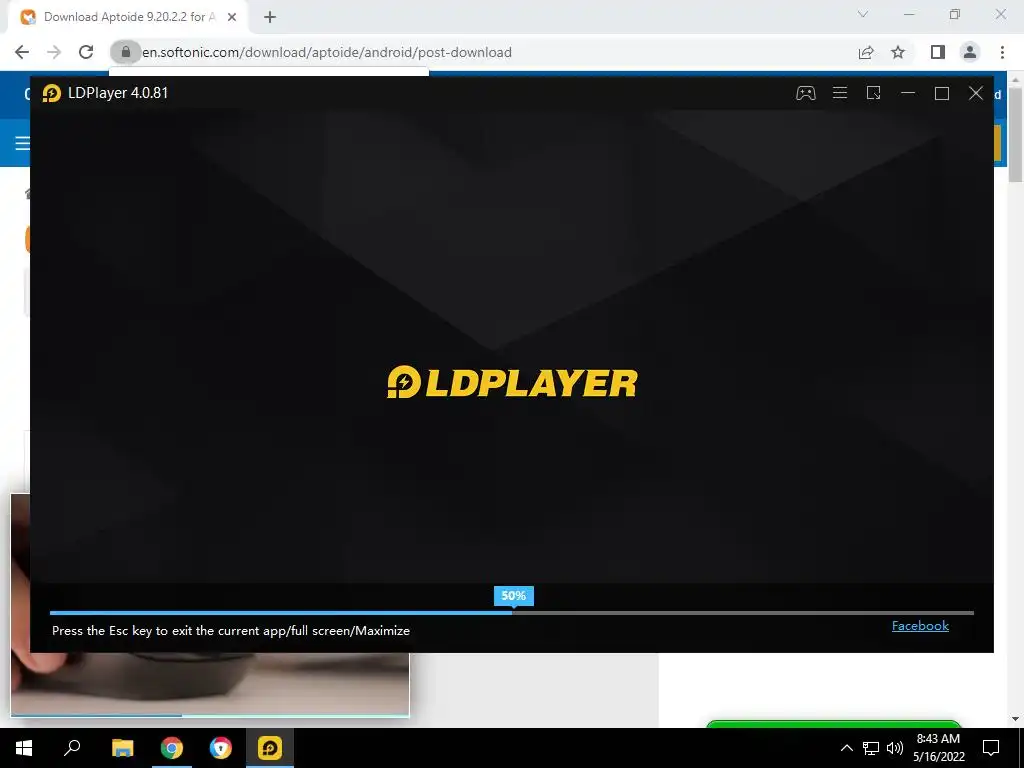Reload the Softonic page
This screenshot has height=768, width=1024.
86,52
